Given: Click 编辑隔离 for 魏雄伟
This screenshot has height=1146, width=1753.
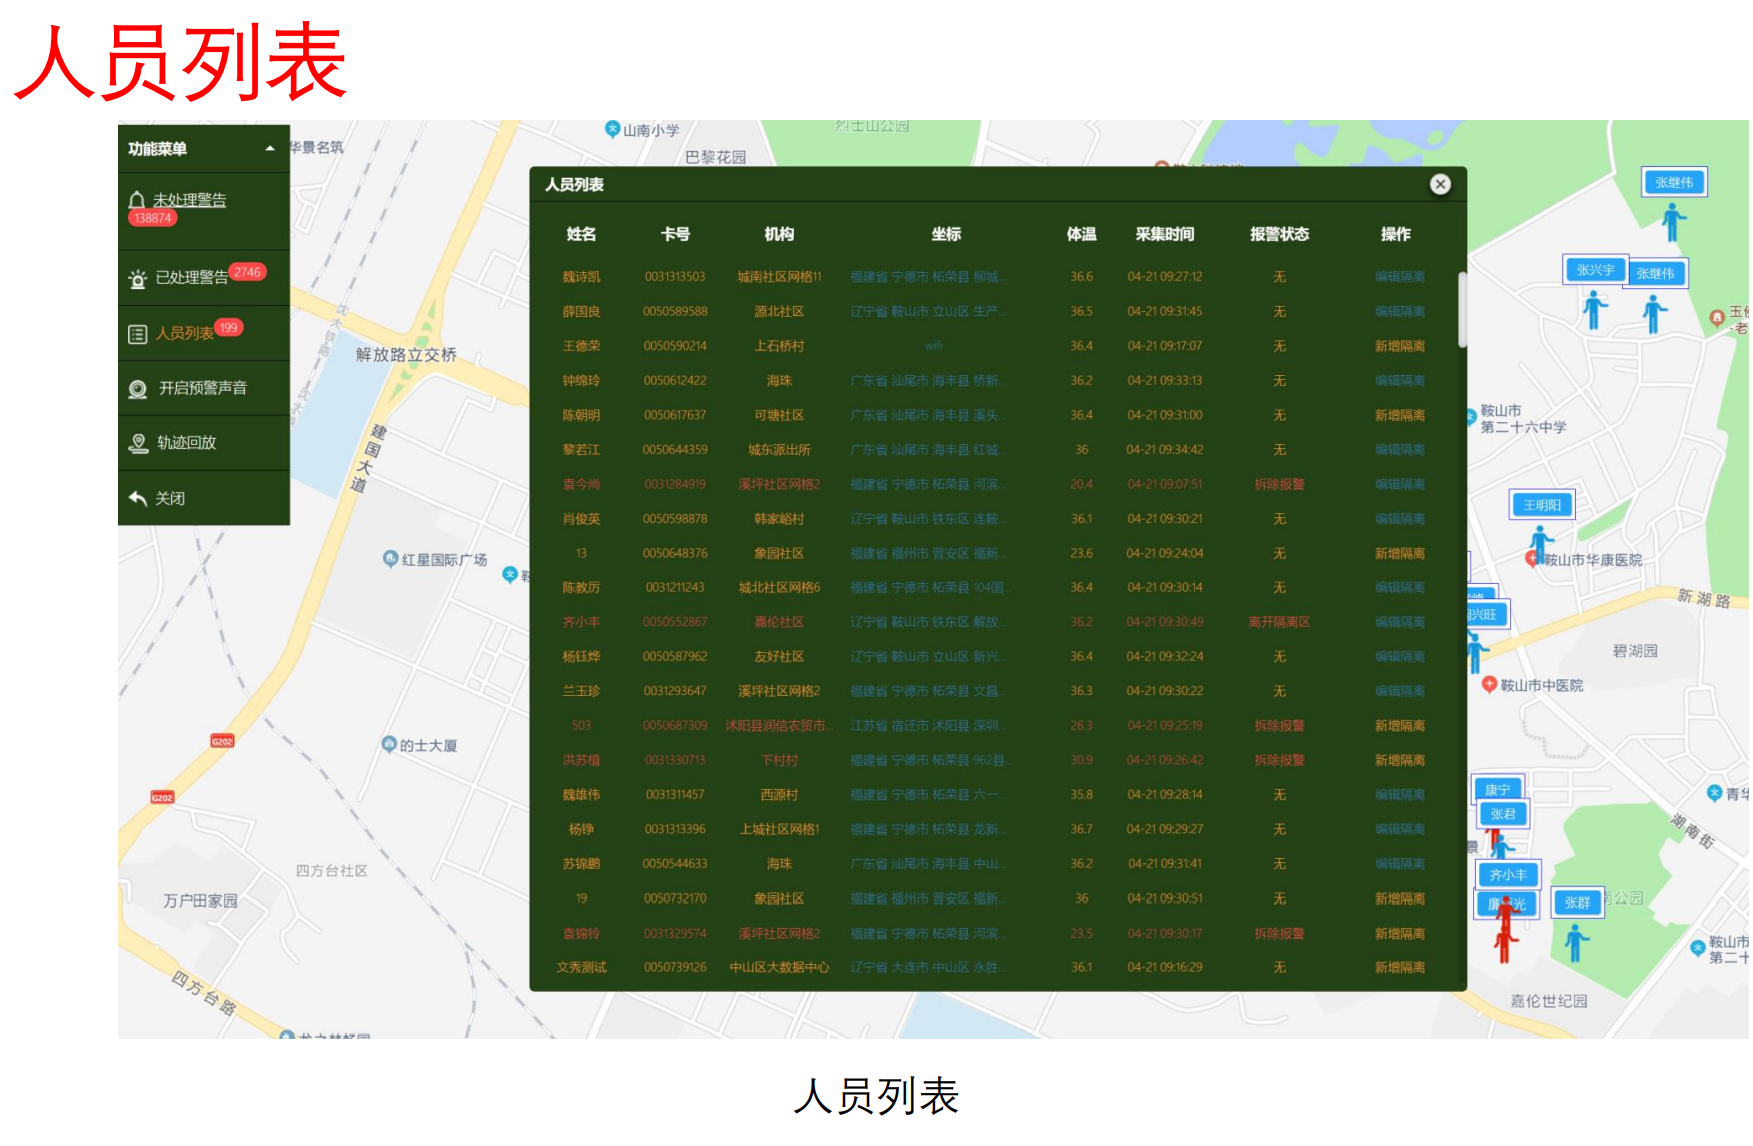Looking at the screenshot, I should [x=1399, y=795].
